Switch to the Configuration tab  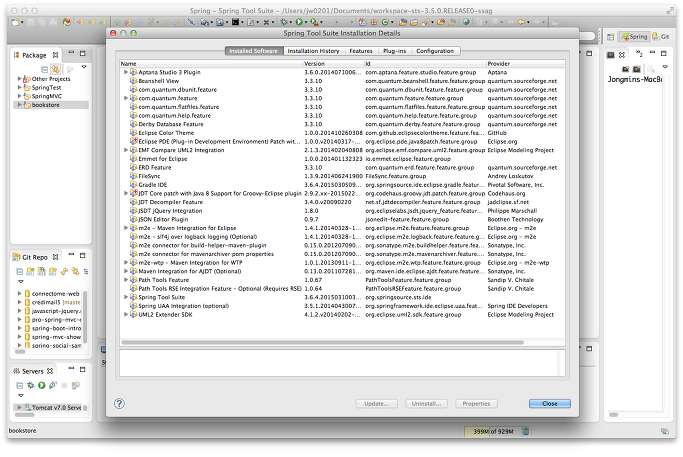(x=435, y=51)
